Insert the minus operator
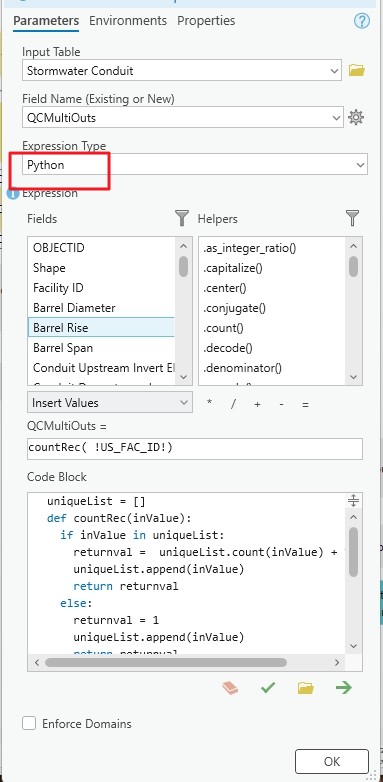The width and height of the screenshot is (383, 782). [281, 404]
